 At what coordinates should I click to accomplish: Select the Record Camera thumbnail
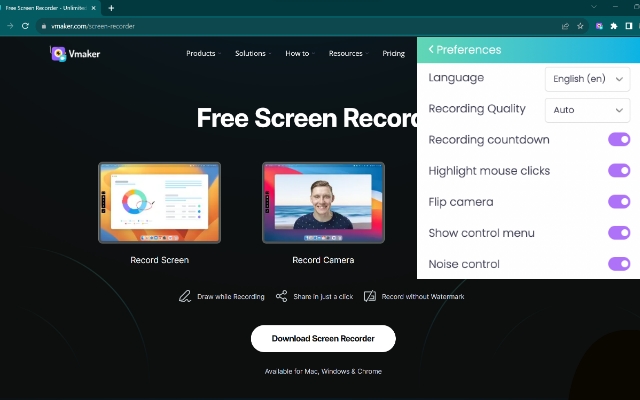point(322,203)
